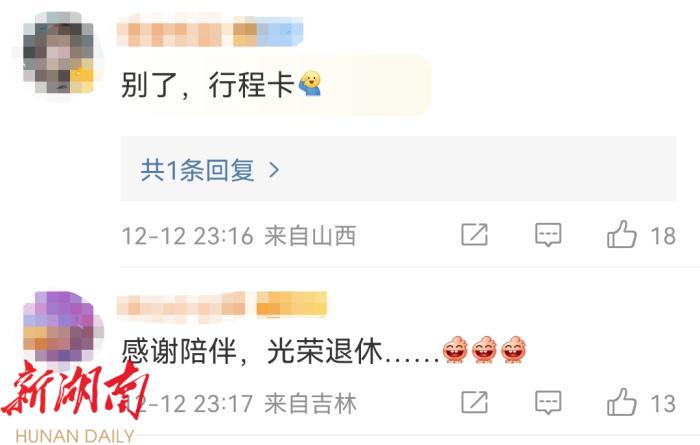This screenshot has width=700, height=445.
Task: Select the comment text 感谢陪伴，光荣退休
Action: coord(252,351)
